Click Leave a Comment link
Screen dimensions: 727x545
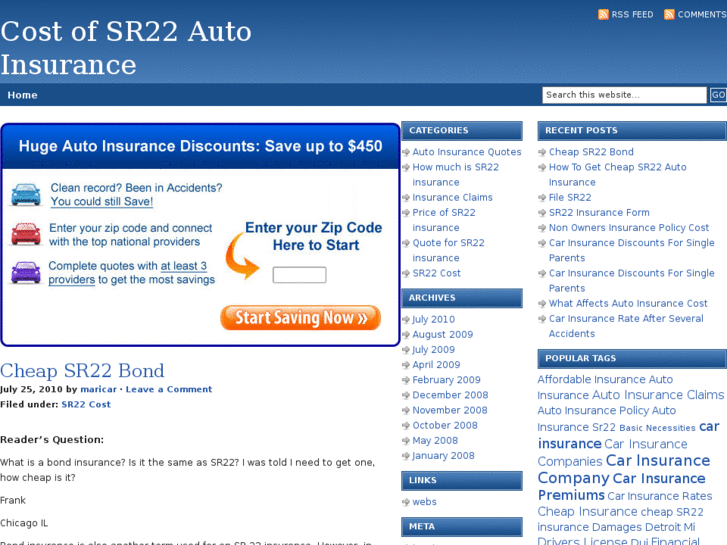[x=169, y=389]
